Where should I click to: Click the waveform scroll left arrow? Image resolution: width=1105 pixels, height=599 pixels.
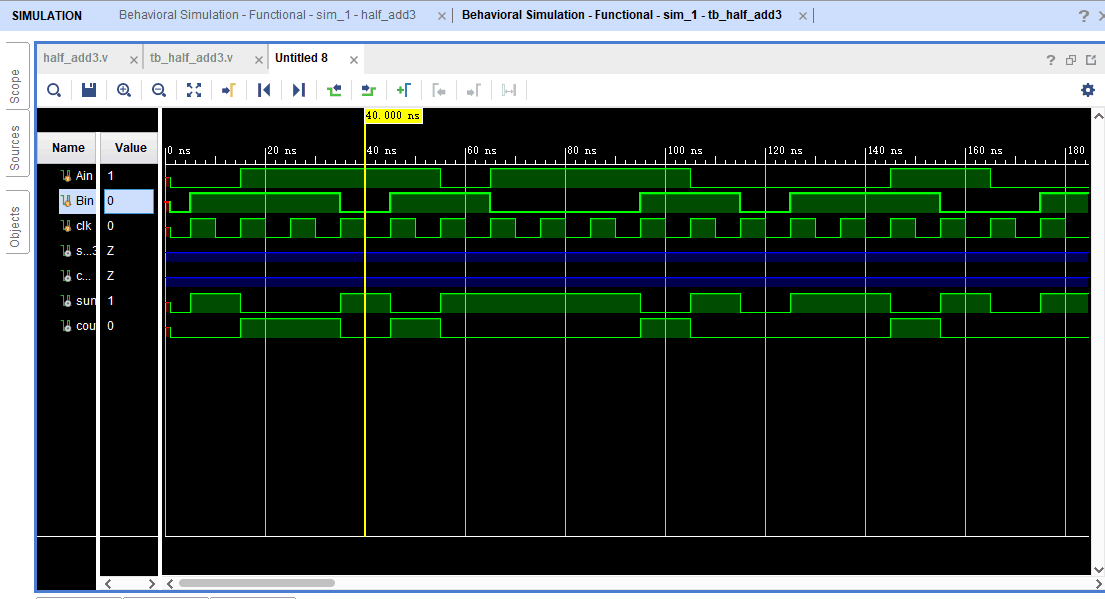170,583
